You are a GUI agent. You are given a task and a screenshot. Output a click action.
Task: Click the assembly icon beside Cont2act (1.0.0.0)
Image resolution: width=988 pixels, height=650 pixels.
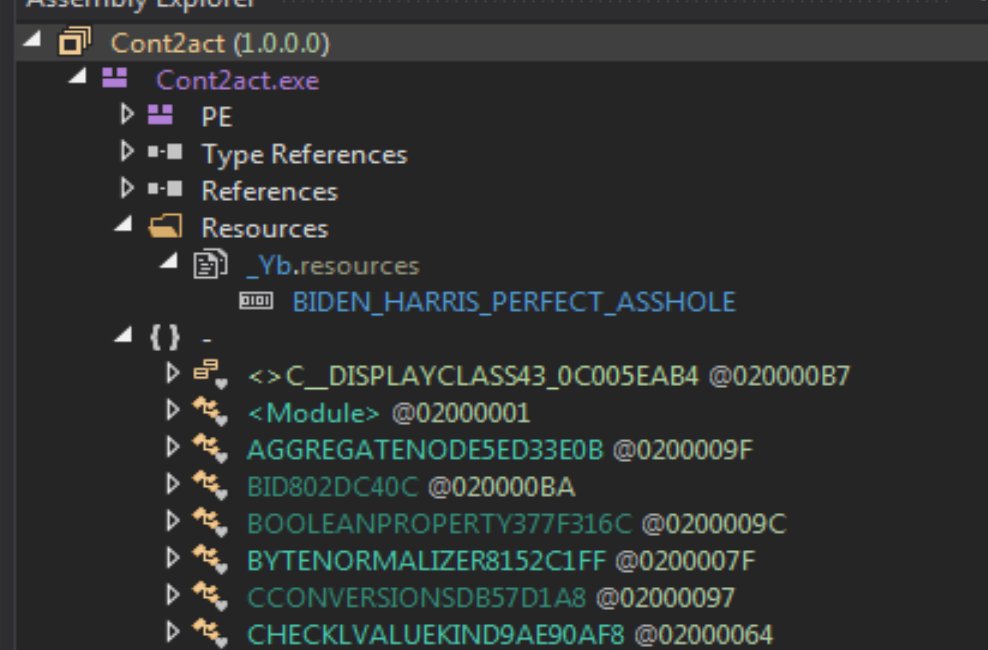74,42
